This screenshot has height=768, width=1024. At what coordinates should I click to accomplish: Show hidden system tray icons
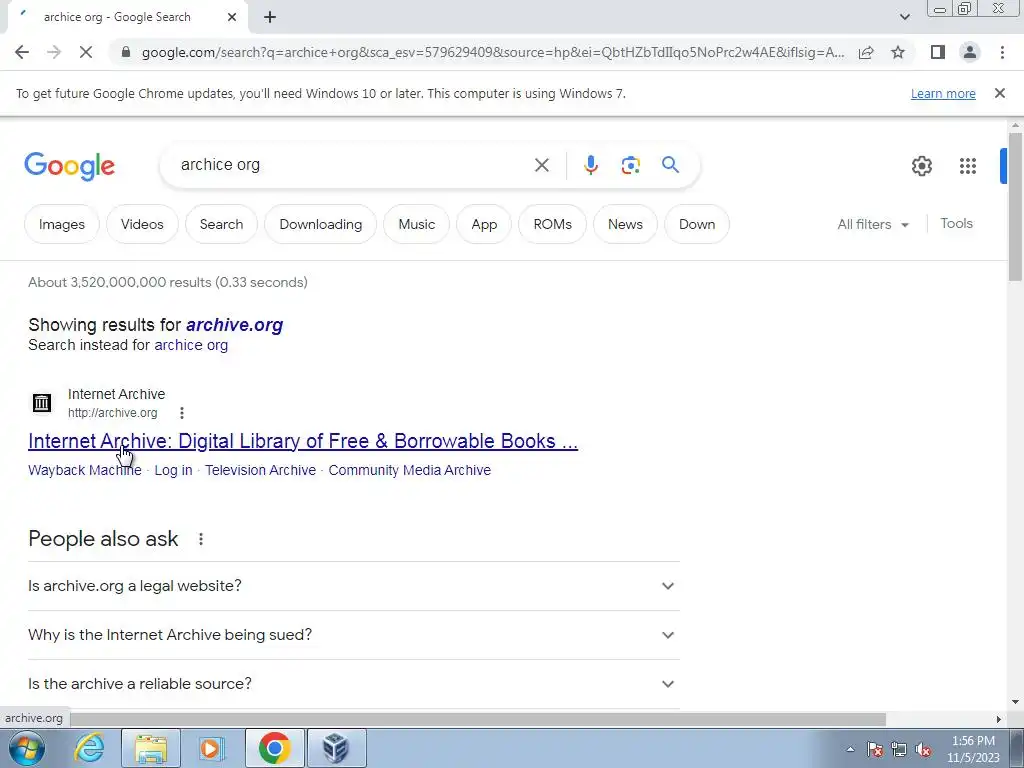(x=850, y=749)
